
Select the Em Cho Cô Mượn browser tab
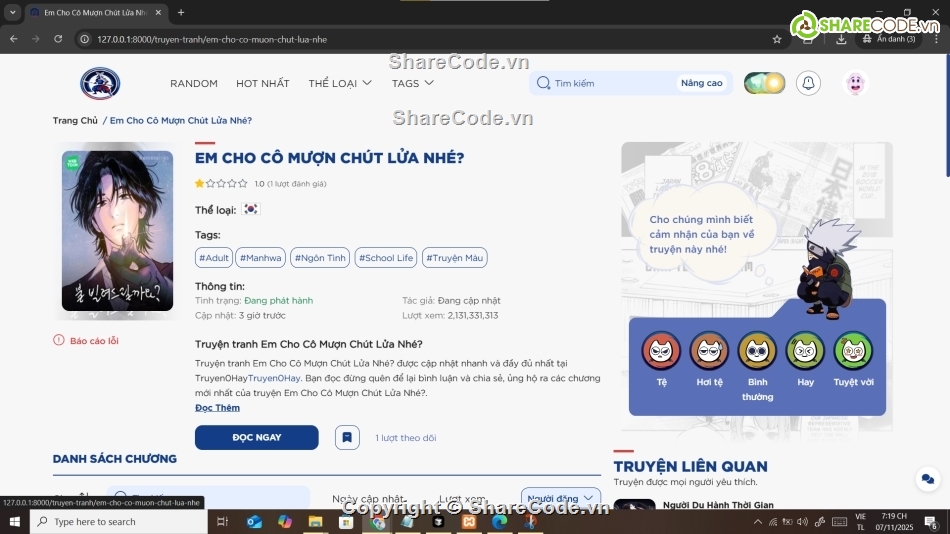pyautogui.click(x=95, y=12)
